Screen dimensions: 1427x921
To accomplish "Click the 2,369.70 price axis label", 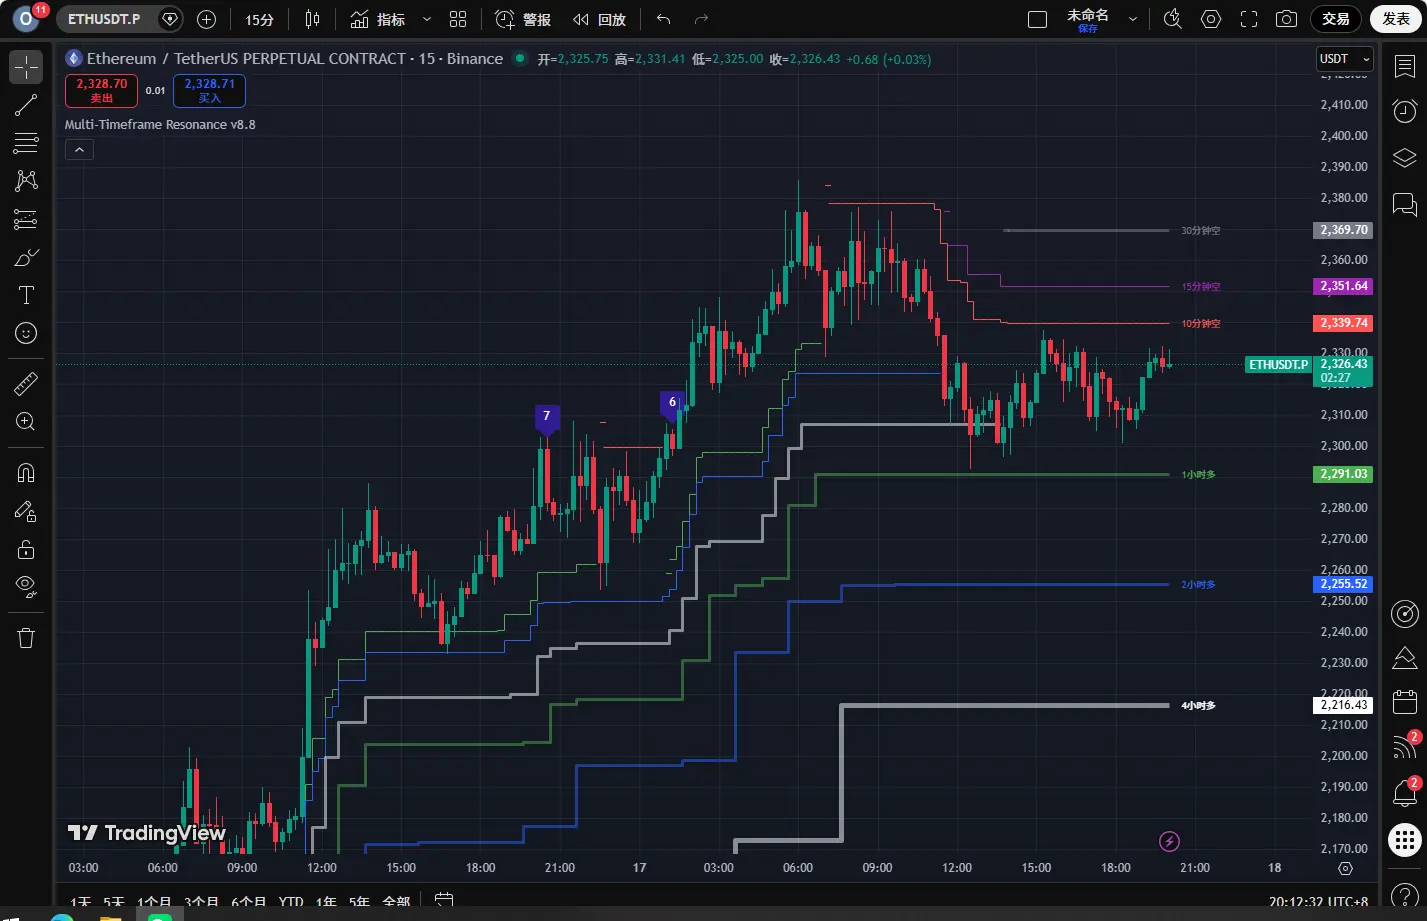I will pyautogui.click(x=1343, y=230).
